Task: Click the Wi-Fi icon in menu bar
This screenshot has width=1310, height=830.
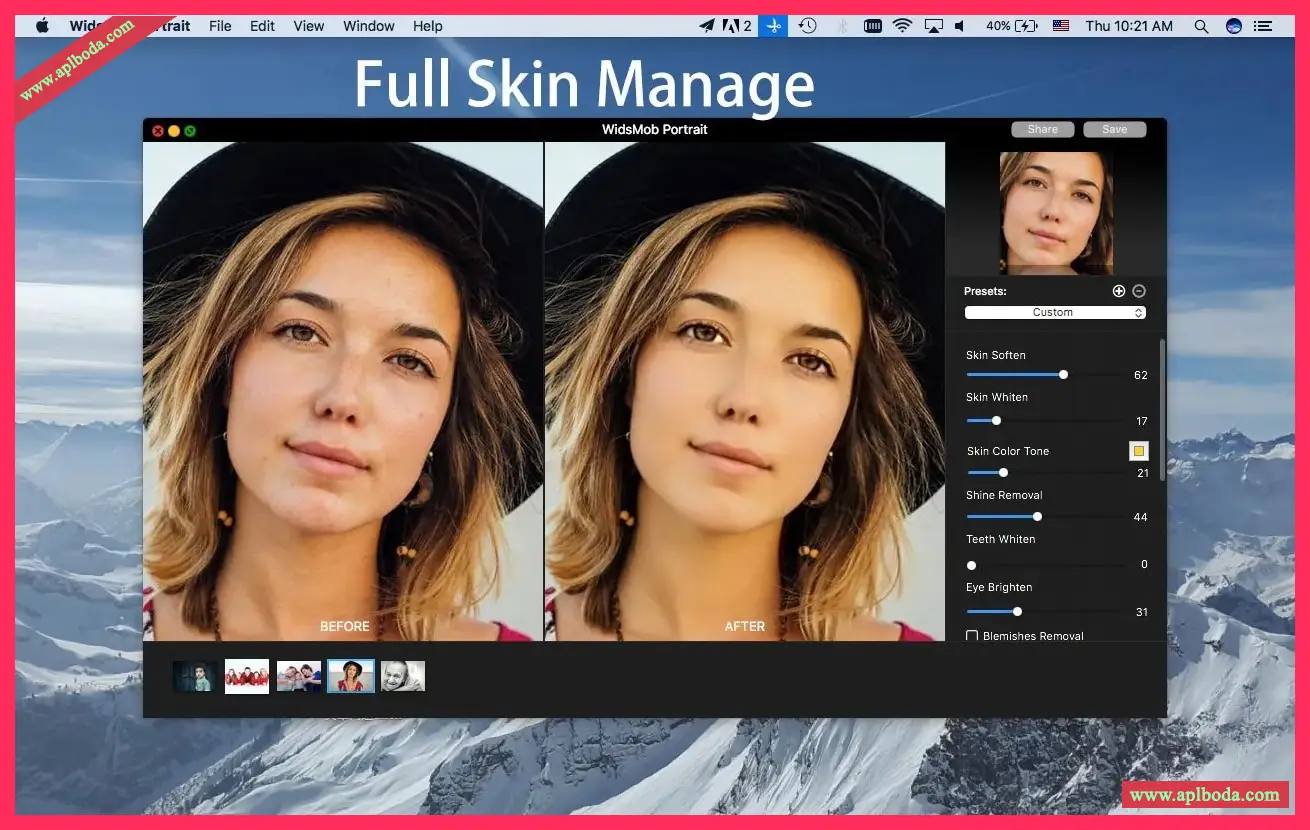Action: point(903,26)
